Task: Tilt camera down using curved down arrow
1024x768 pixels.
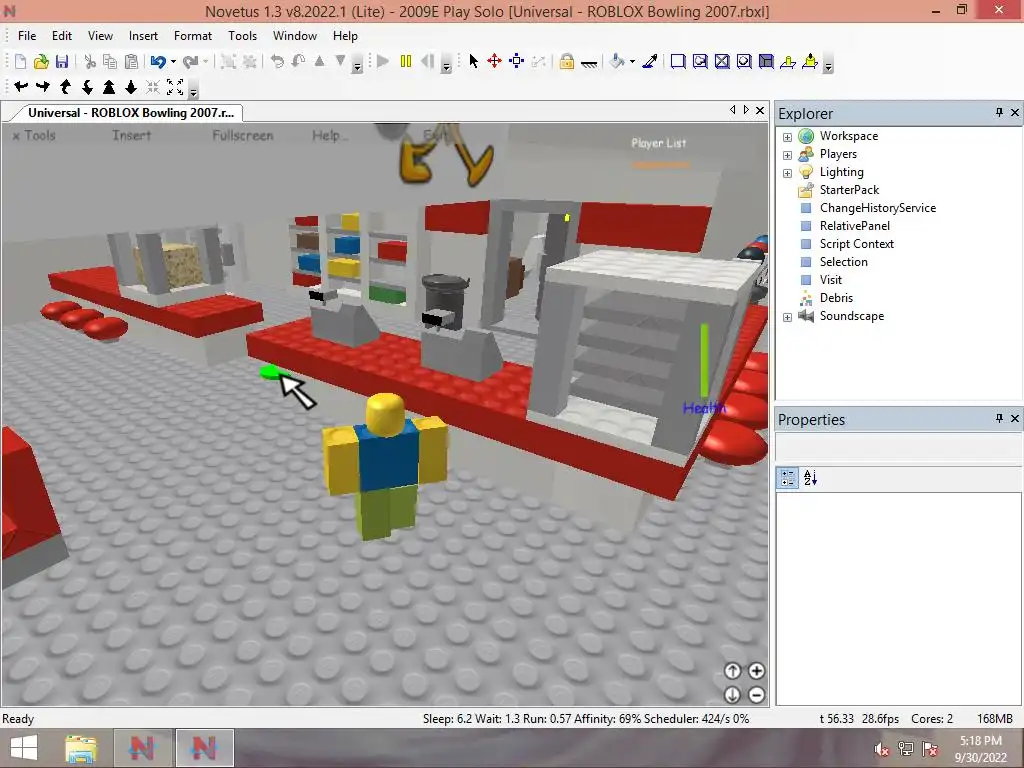Action: [x=87, y=86]
